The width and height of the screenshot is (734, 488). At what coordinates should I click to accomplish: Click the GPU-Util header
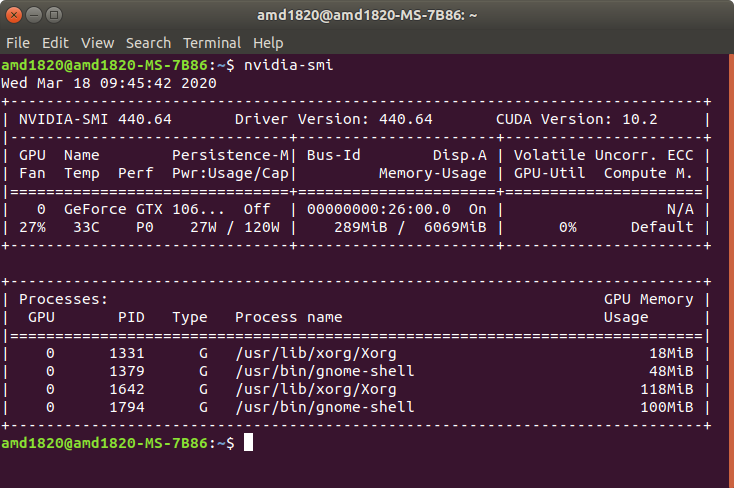[x=549, y=173]
